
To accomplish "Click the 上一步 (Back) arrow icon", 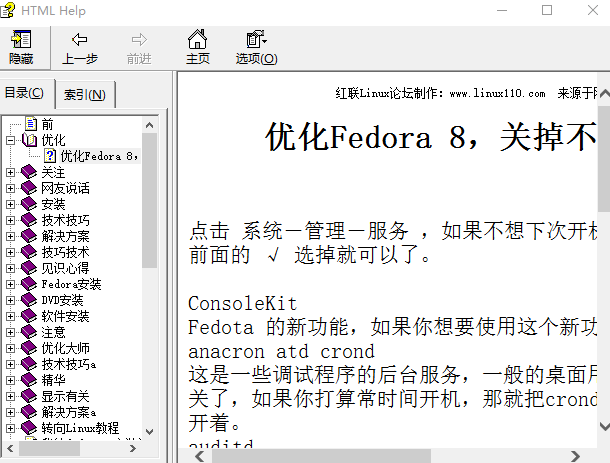I will 80,40.
